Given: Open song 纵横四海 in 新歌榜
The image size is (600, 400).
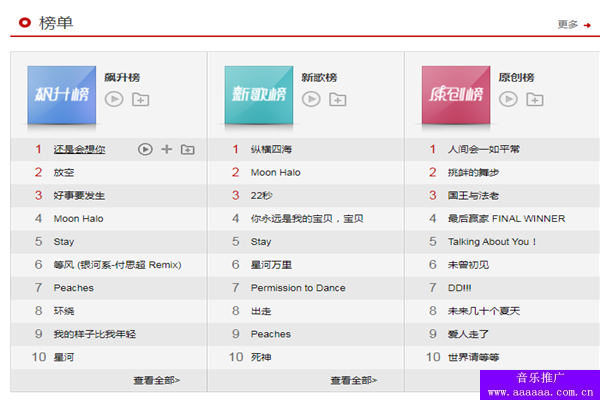Looking at the screenshot, I should click(271, 149).
